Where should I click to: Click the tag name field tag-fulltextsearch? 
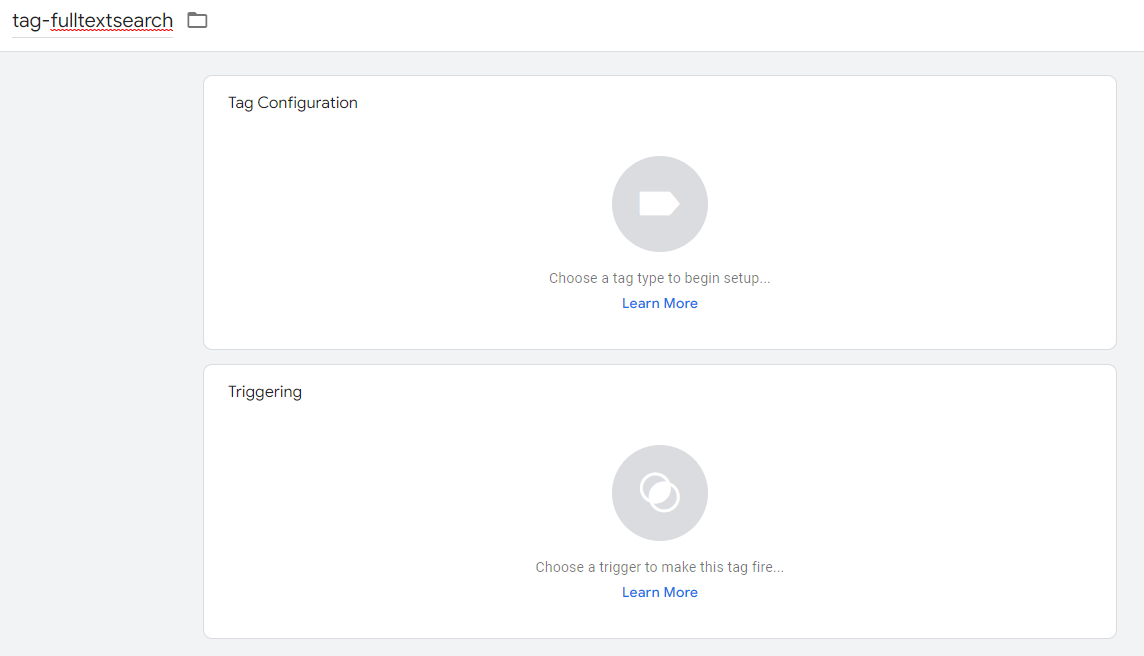92,20
